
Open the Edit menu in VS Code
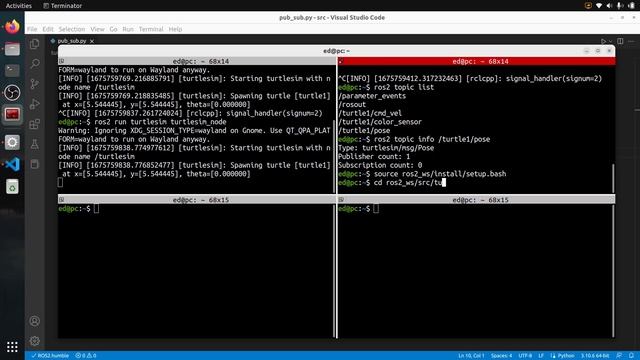point(48,29)
